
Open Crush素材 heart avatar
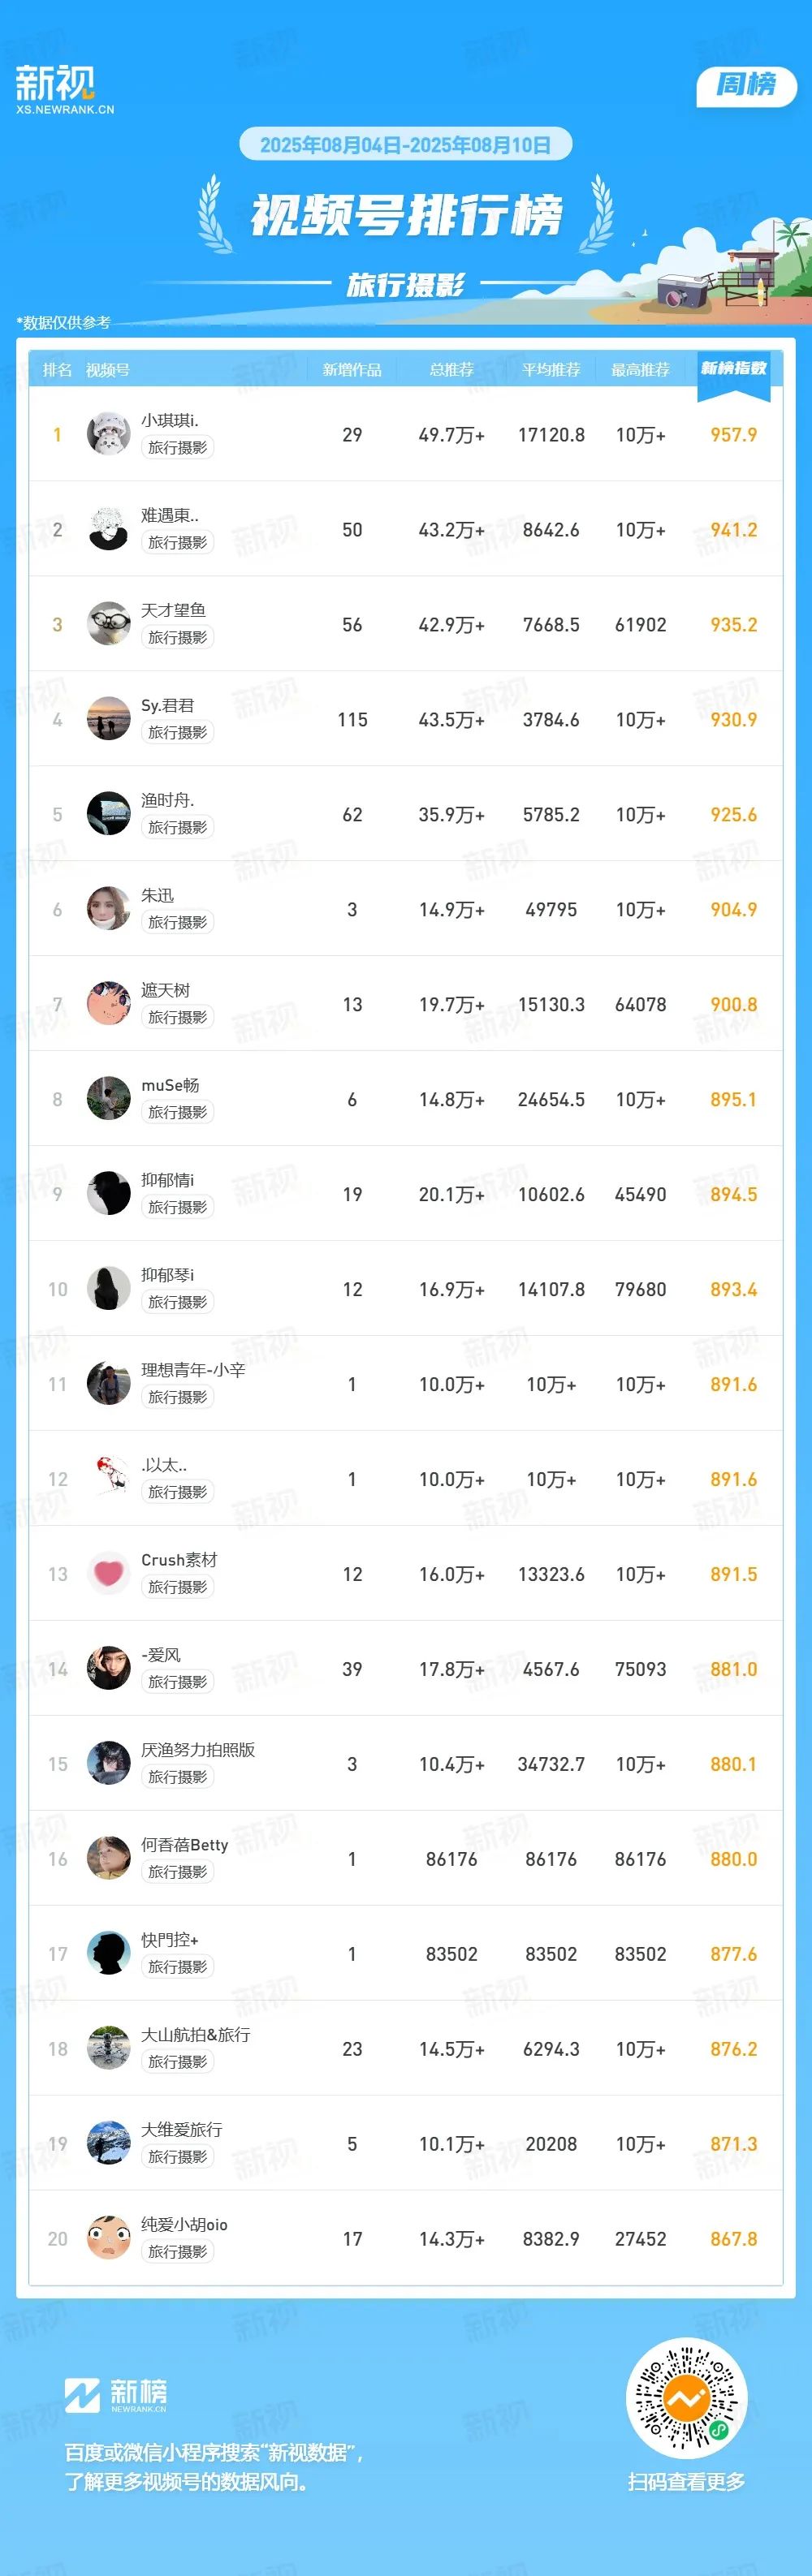coord(108,1574)
